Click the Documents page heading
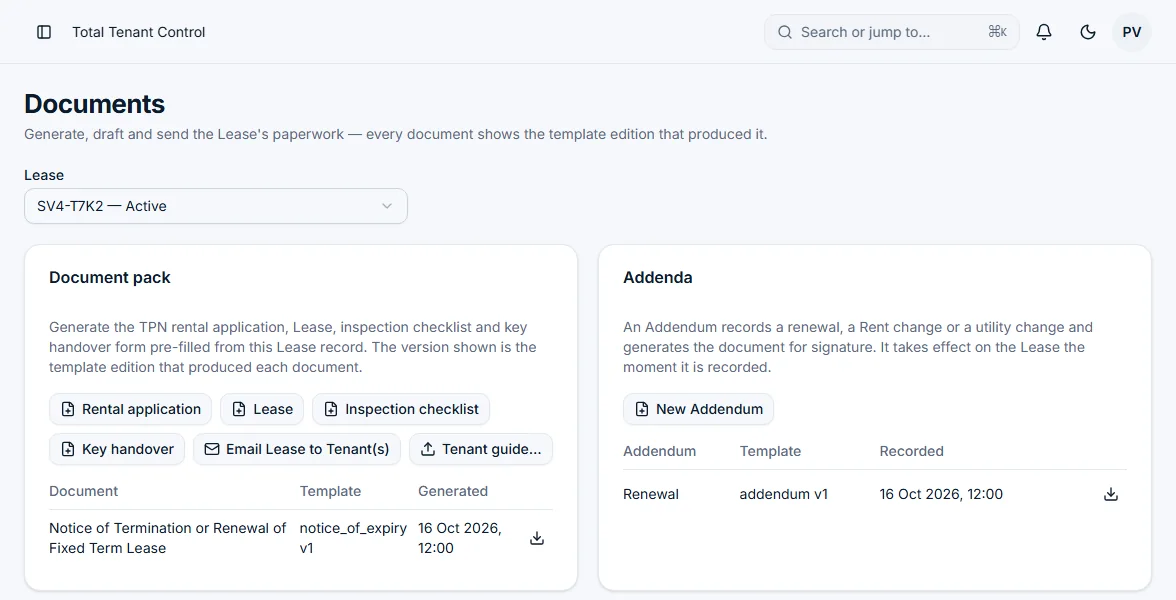Viewport: 1176px width, 600px height. [x=94, y=104]
